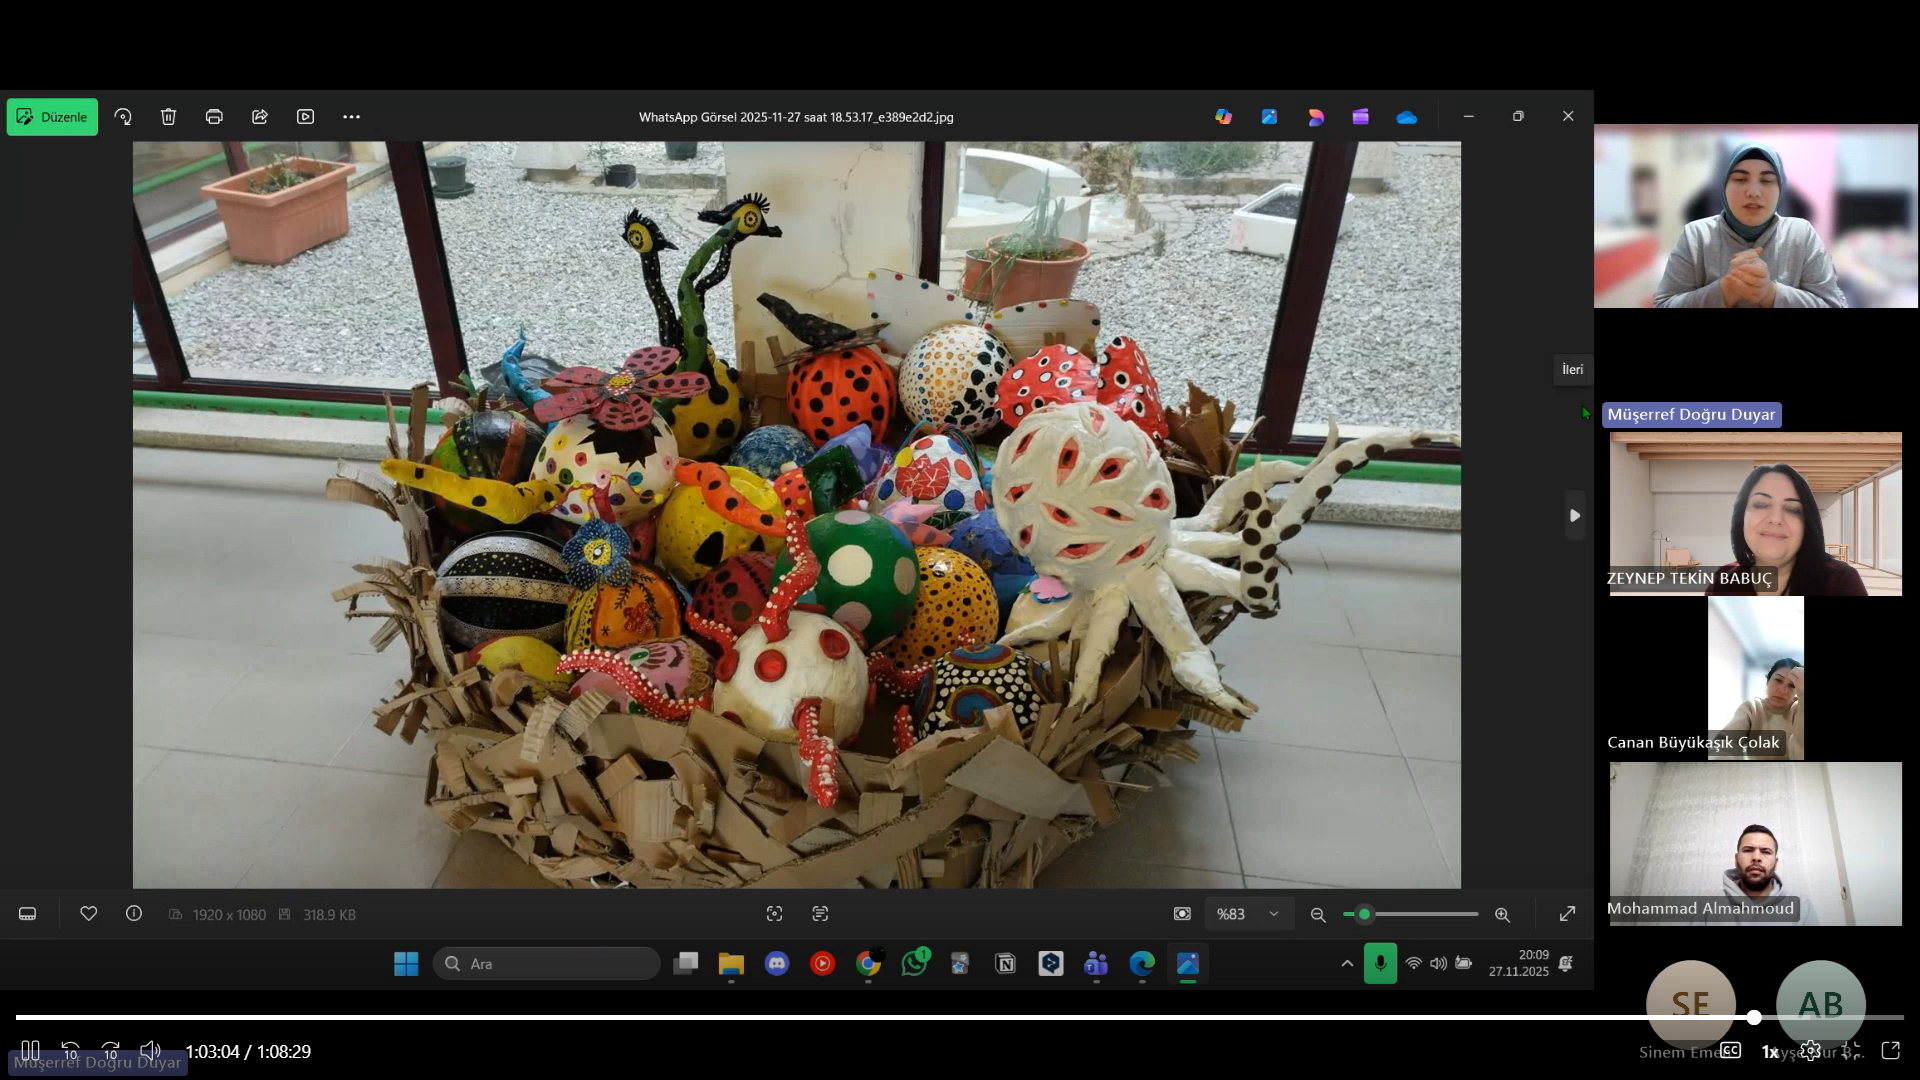Share the photo using the share icon
This screenshot has height=1080, width=1920.
[260, 117]
